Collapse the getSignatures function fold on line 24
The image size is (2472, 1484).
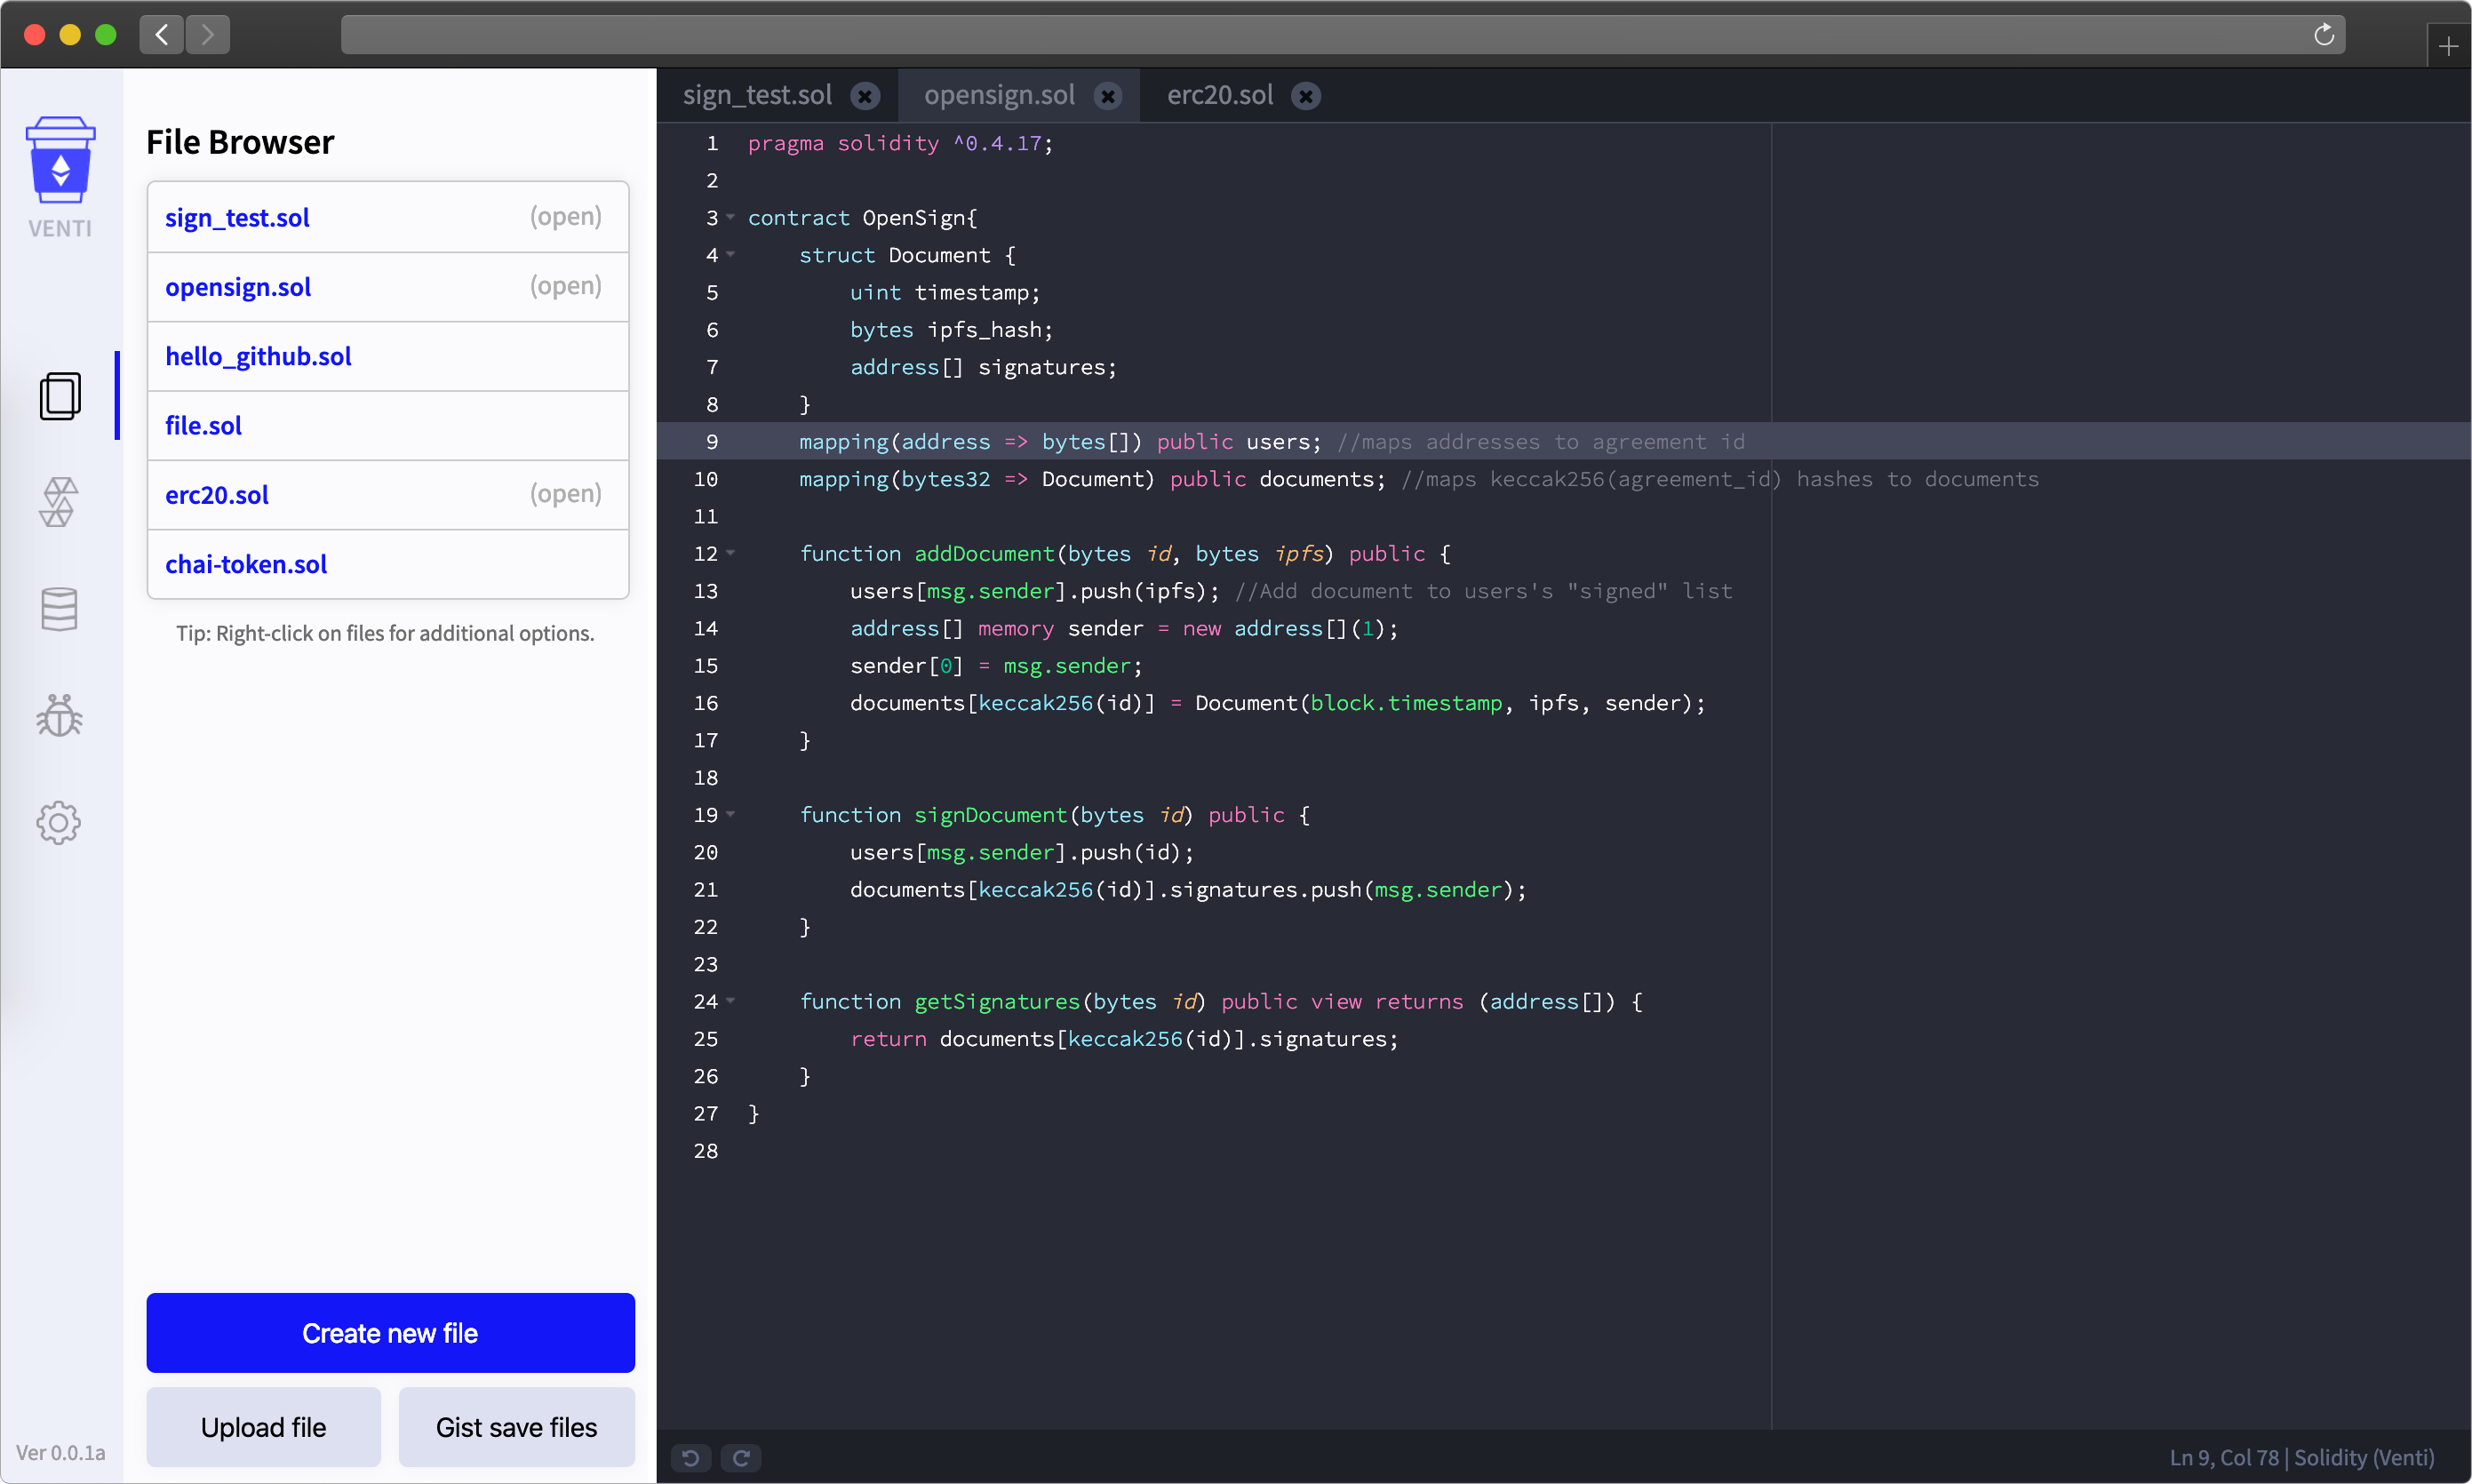[731, 1001]
